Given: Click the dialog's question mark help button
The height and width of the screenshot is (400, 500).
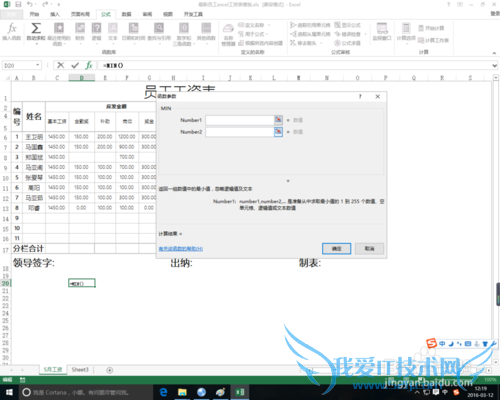Looking at the screenshot, I should tap(360, 96).
